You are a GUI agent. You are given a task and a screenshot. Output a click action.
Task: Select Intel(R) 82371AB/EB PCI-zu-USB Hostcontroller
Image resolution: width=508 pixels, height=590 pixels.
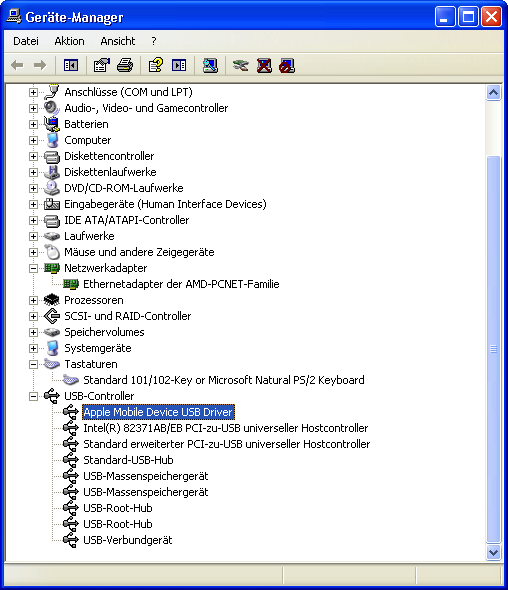(225, 428)
